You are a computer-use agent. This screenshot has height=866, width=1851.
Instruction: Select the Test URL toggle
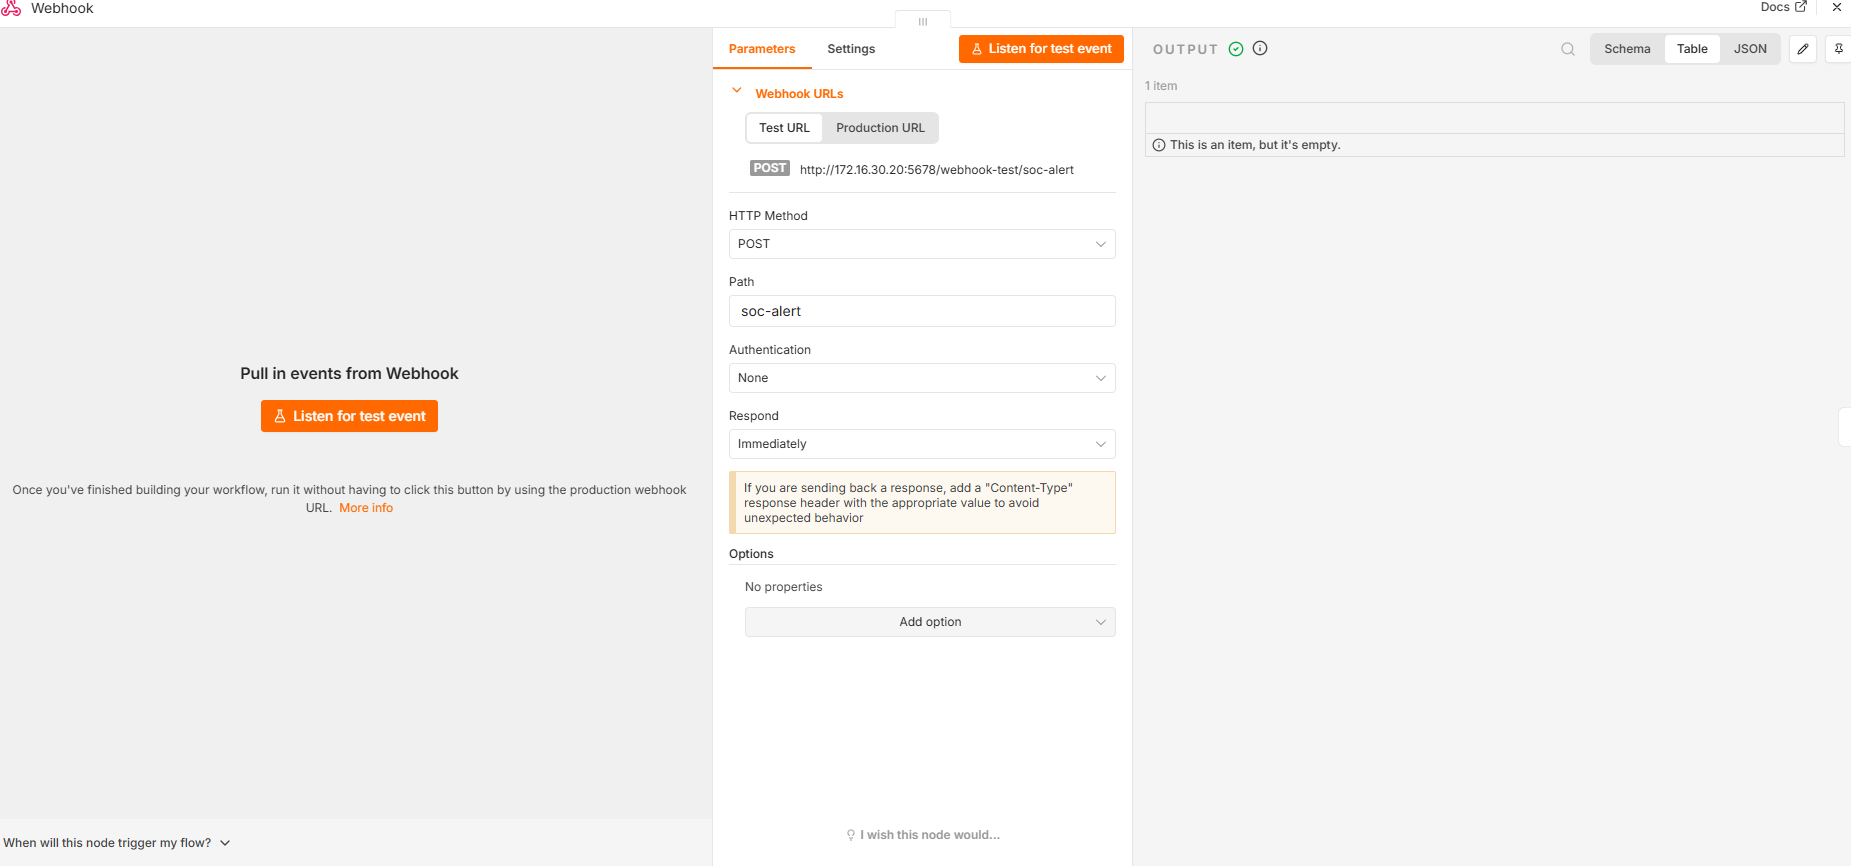click(x=784, y=128)
